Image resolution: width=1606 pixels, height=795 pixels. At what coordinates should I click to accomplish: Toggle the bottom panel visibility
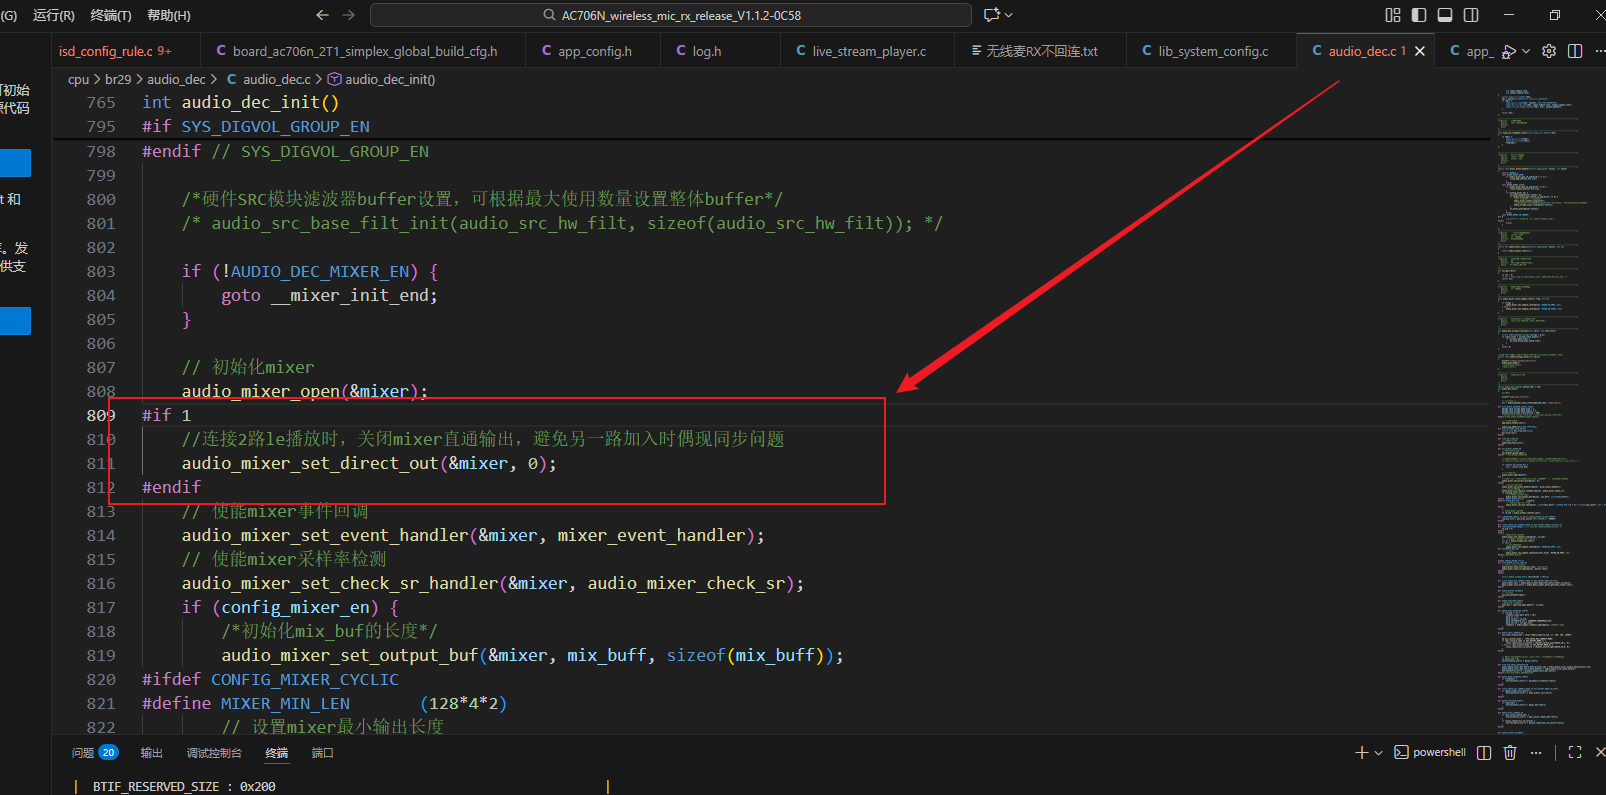click(1445, 15)
